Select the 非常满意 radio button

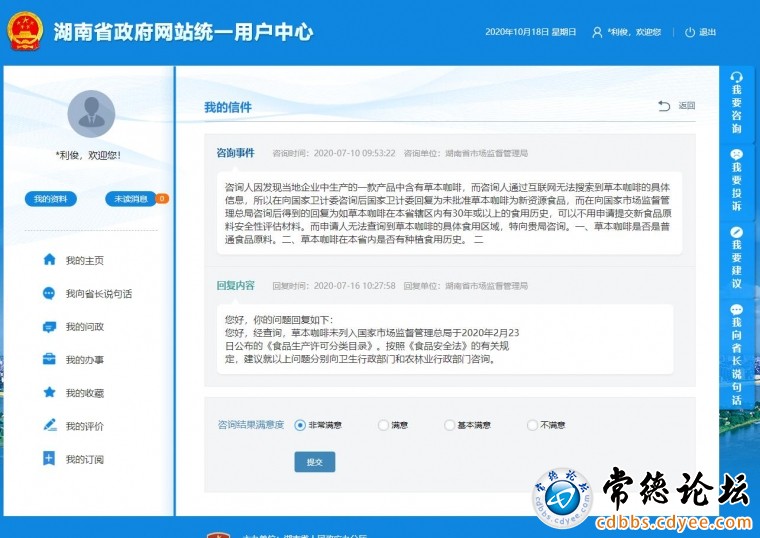[x=300, y=425]
